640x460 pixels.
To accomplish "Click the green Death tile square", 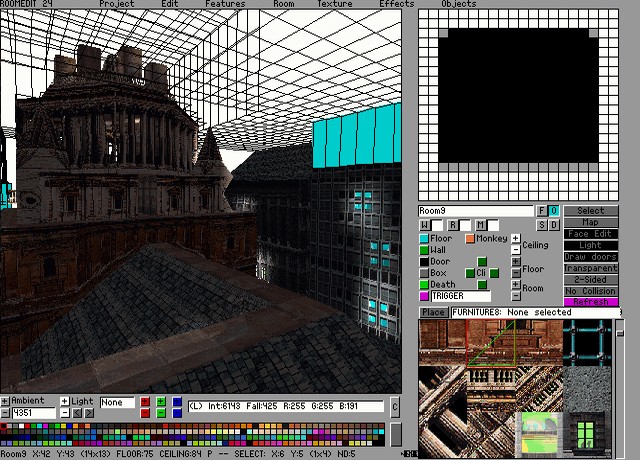I will click(x=424, y=285).
